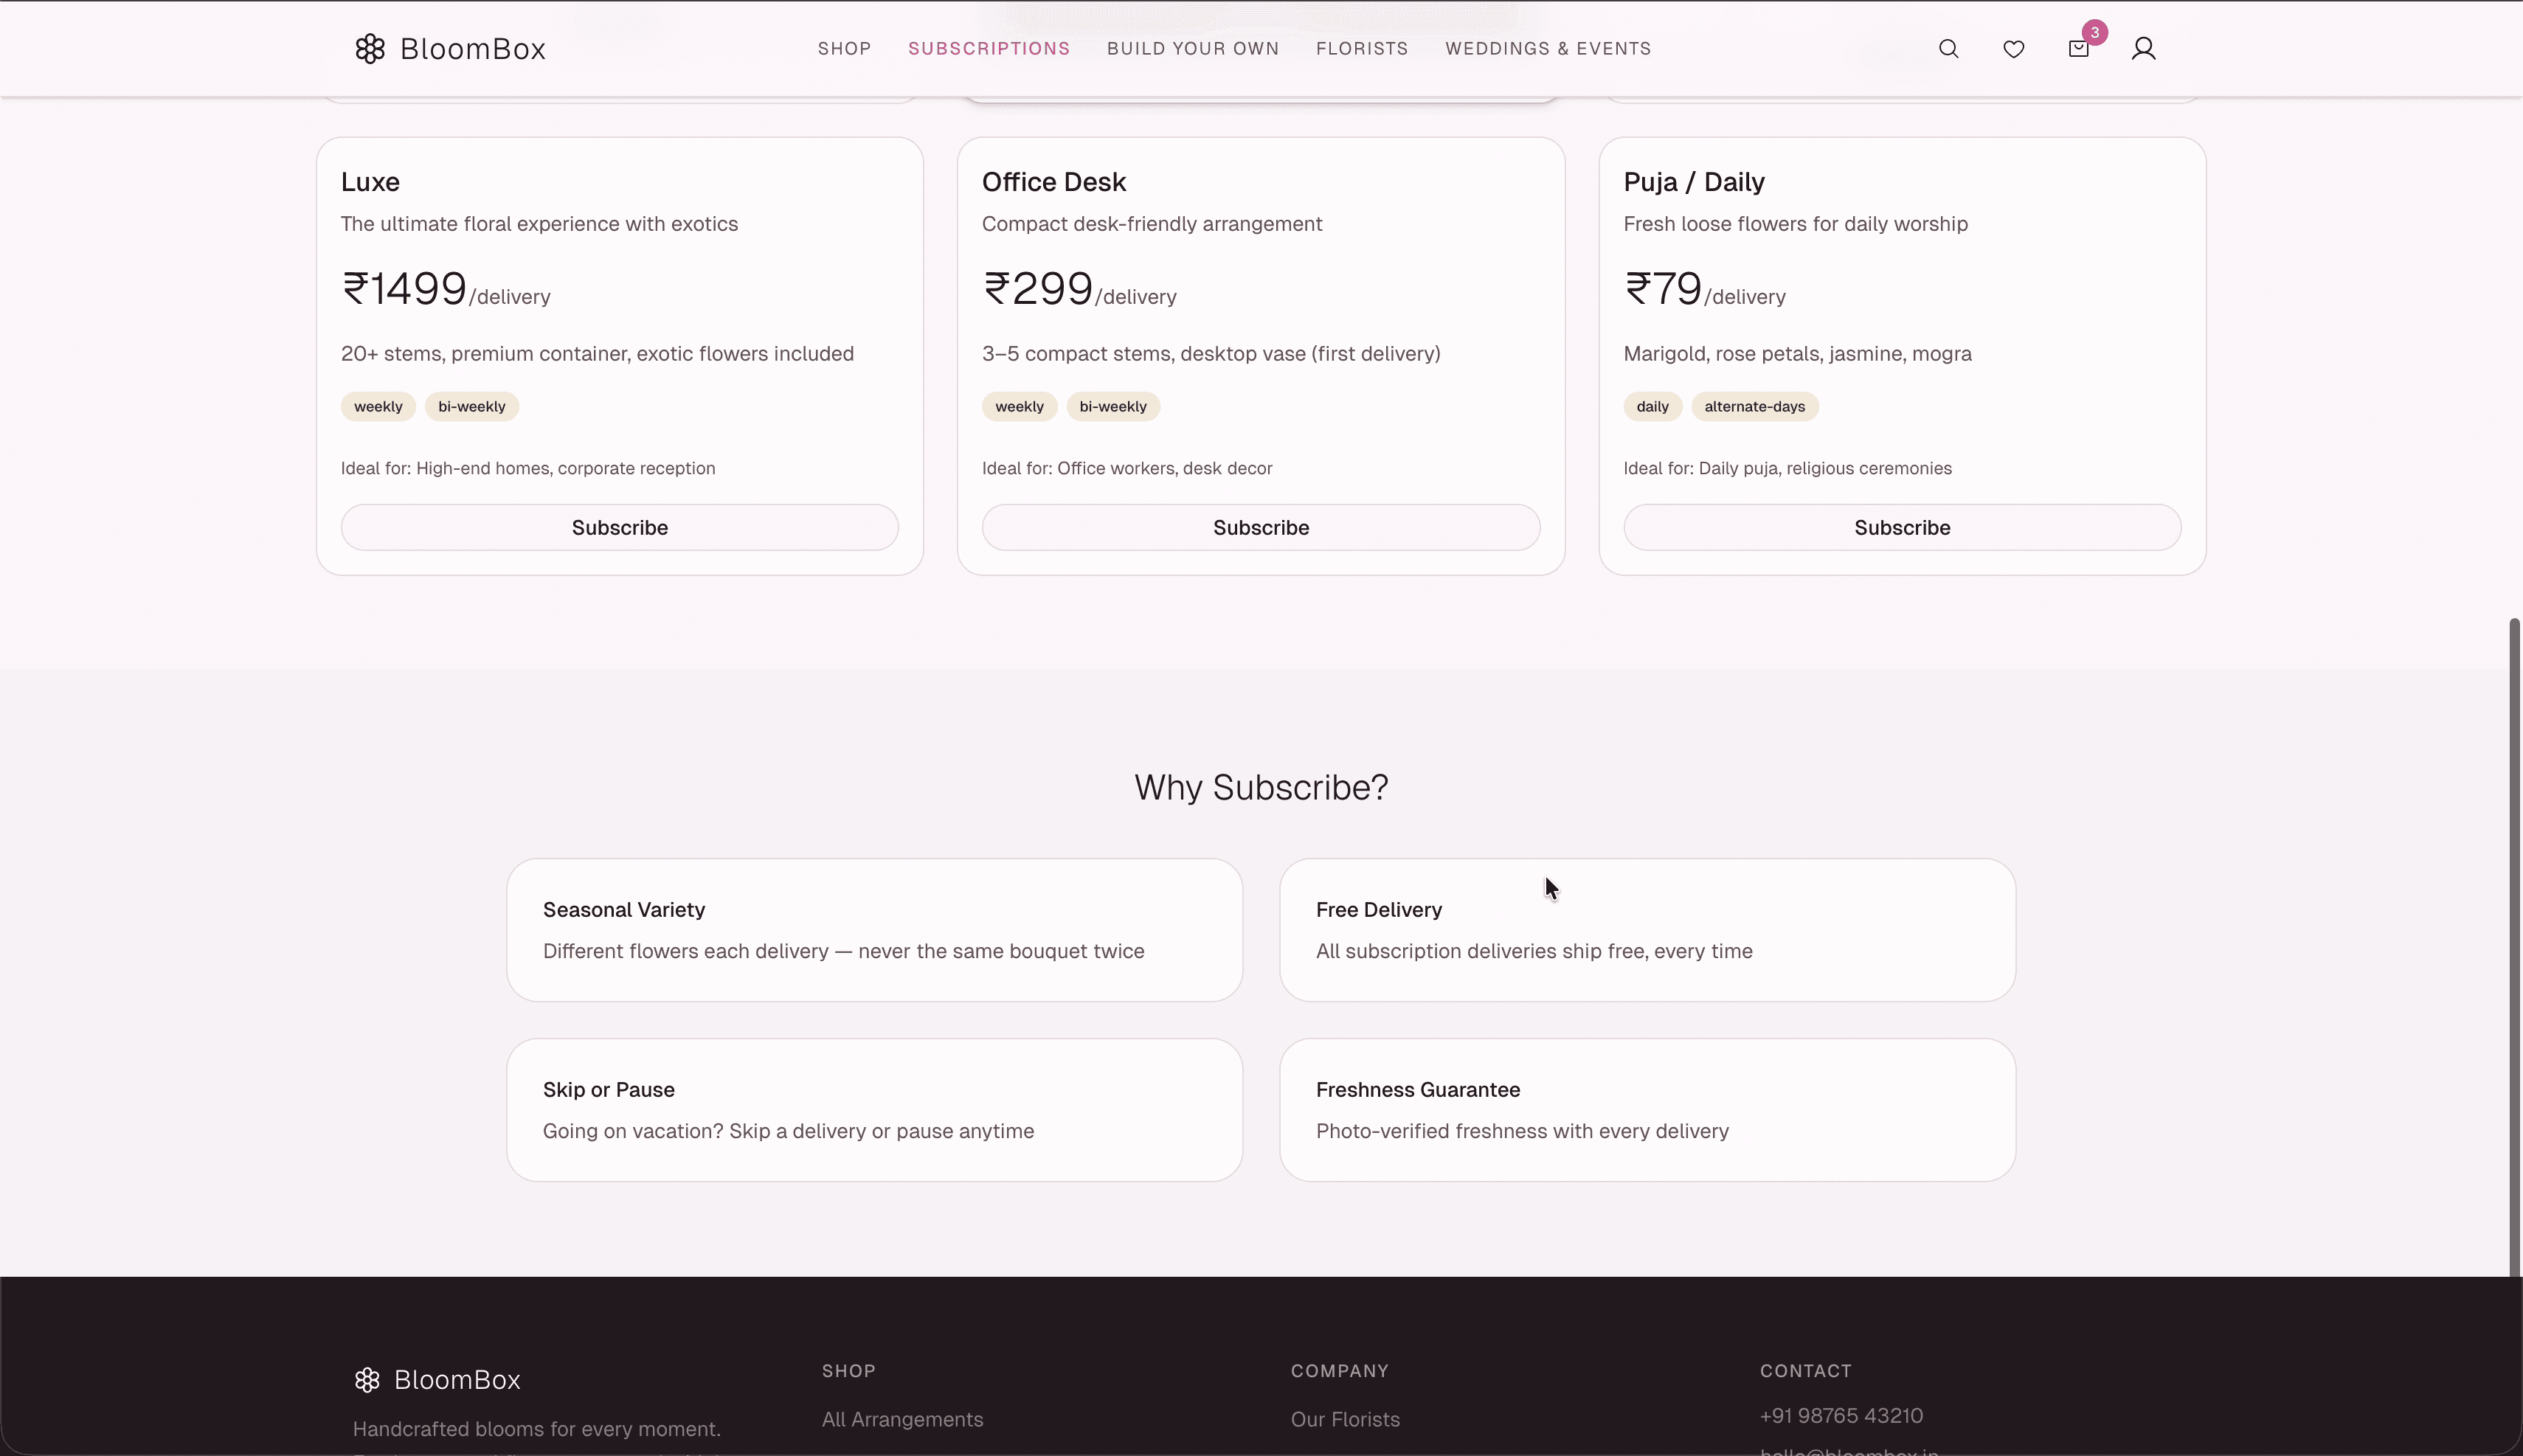
Task: Click the wishlist heart icon
Action: (2013, 48)
